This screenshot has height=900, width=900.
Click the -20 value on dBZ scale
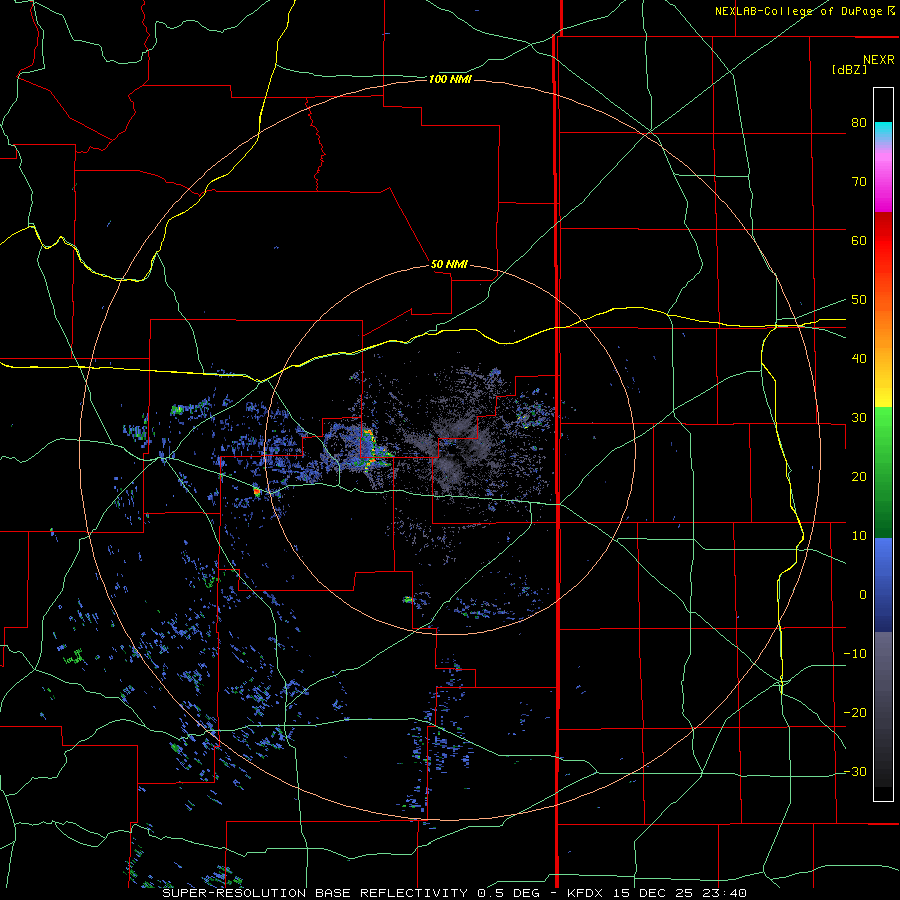coord(855,712)
